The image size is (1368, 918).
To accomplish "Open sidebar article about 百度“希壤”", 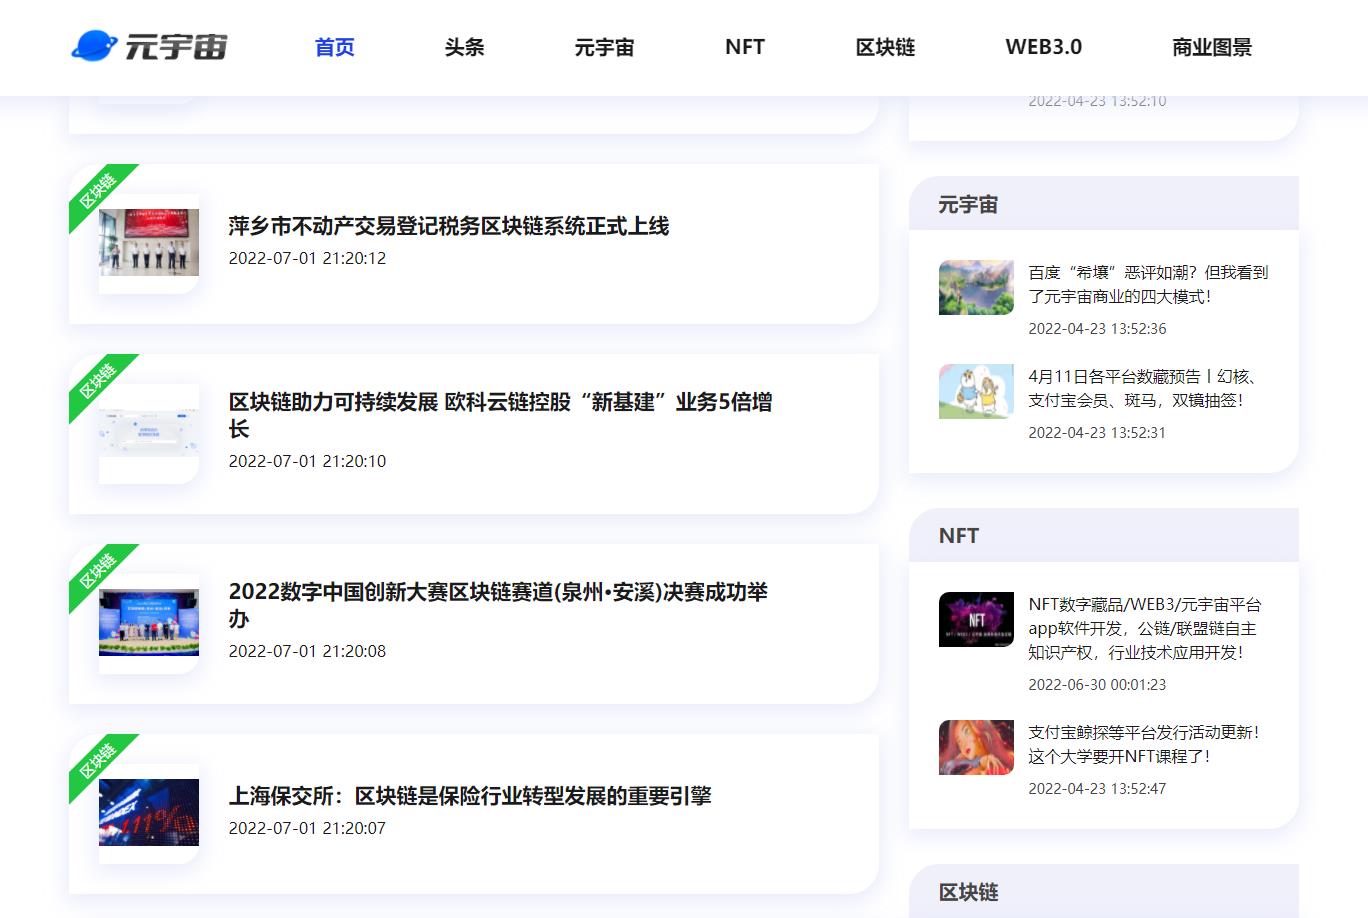I will (x=1147, y=284).
